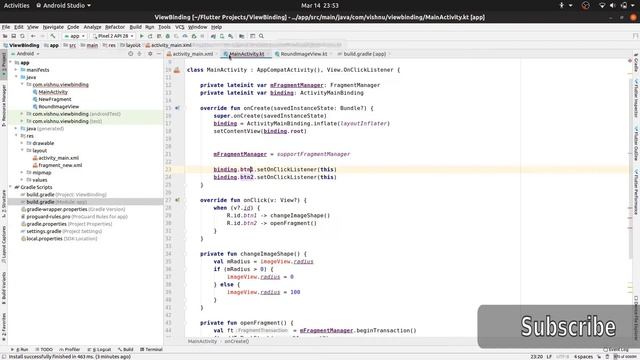
Task: Open the VCS menu
Action: point(180,27)
